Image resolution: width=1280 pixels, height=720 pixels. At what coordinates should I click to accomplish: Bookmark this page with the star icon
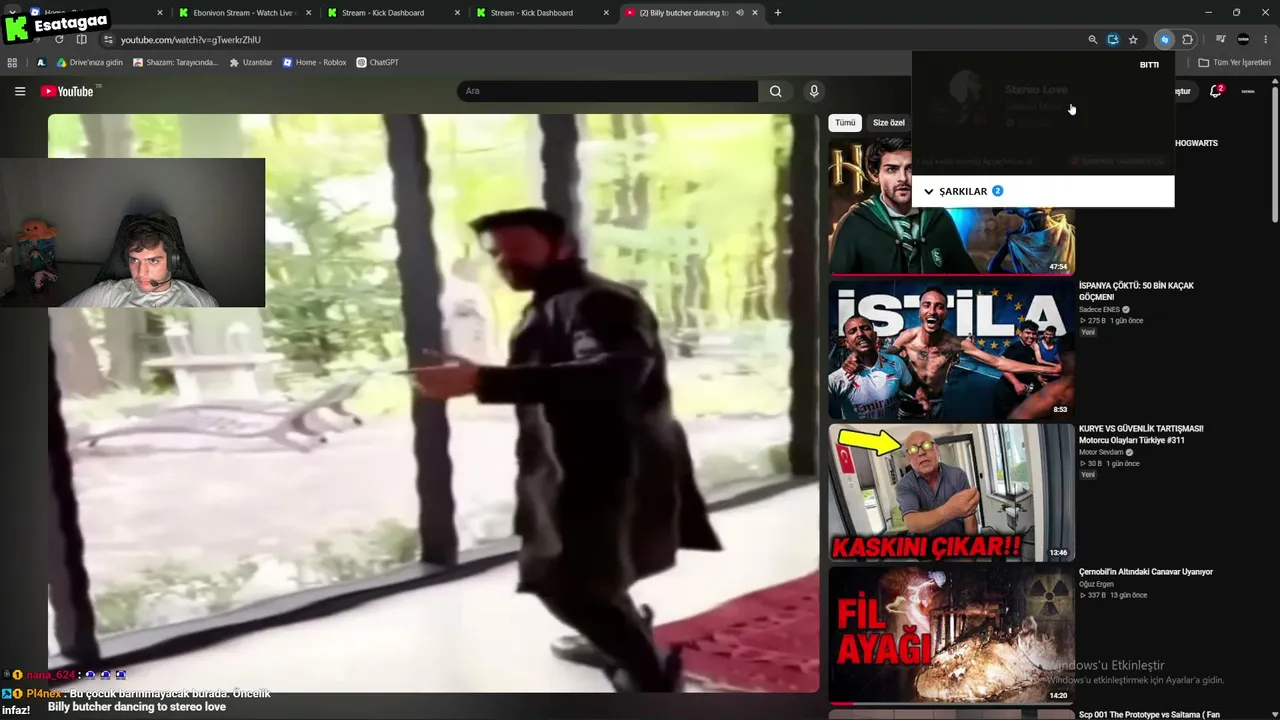(x=1133, y=40)
